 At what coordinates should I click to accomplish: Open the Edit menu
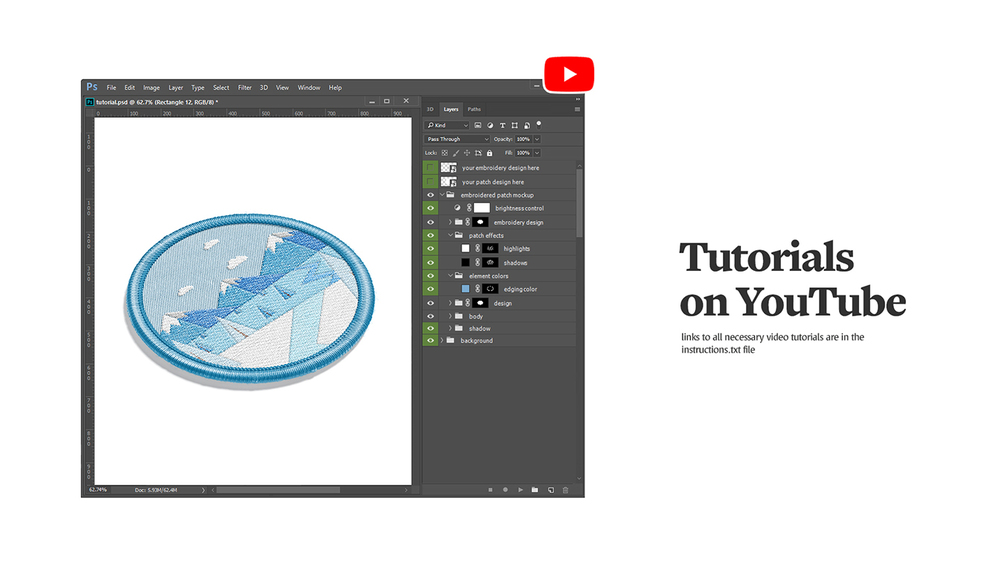click(x=129, y=88)
